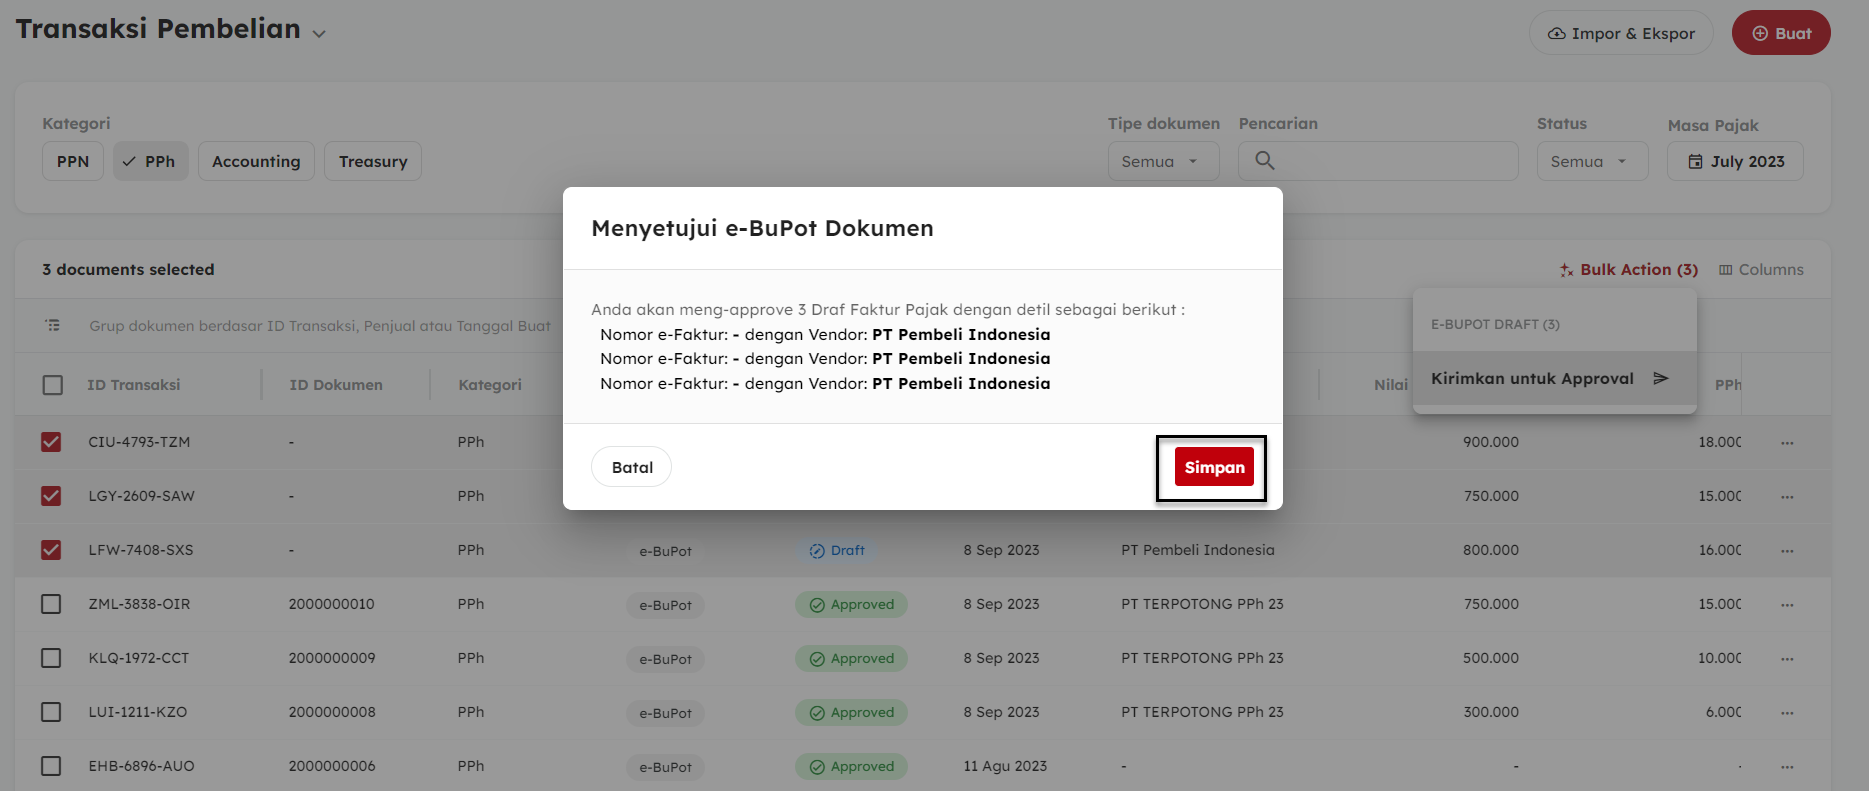Cancel approval with Batal button
The image size is (1869, 791).
(x=631, y=467)
